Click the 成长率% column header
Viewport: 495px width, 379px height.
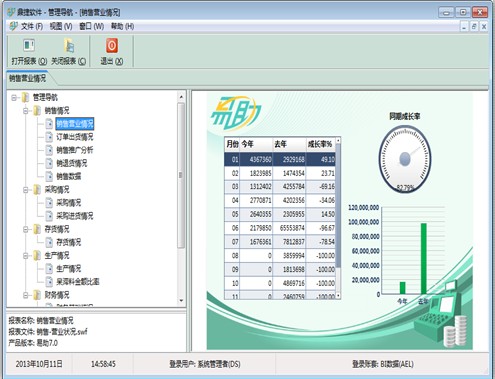[x=321, y=144]
